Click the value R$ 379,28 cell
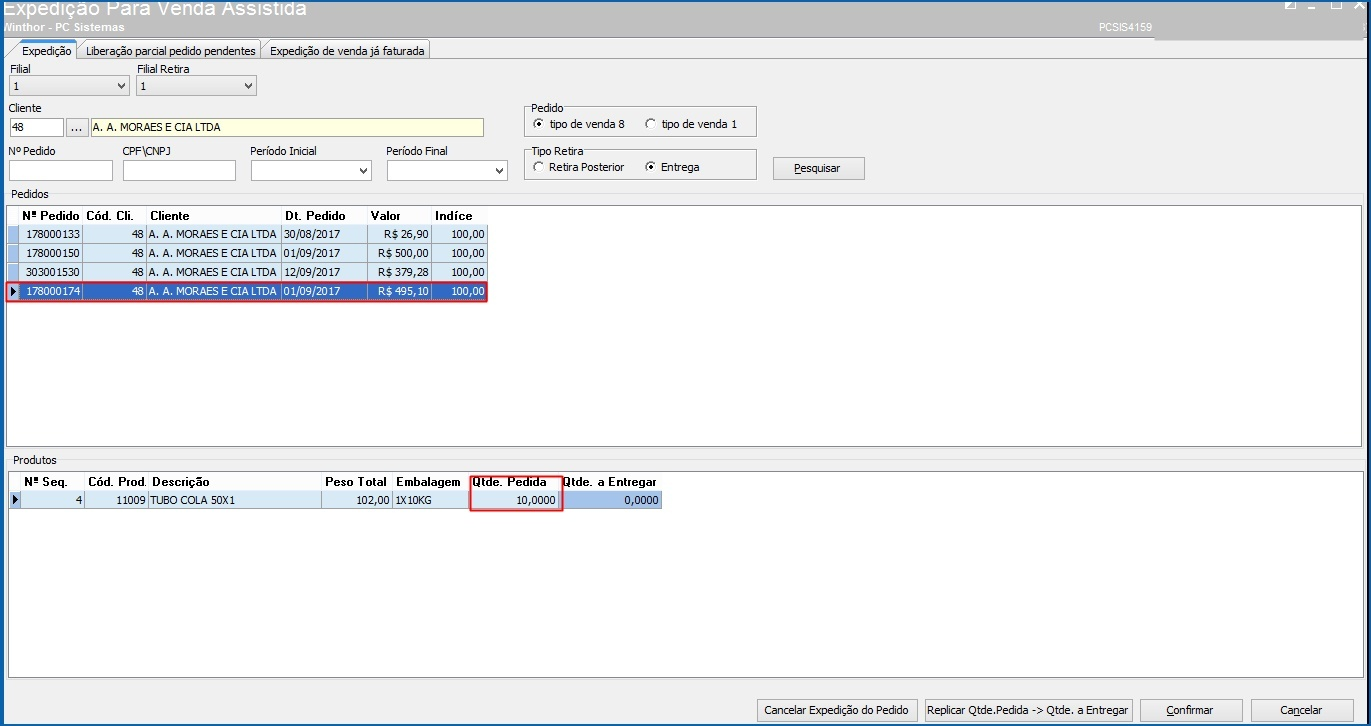Viewport: 1371px width, 726px height. (399, 272)
